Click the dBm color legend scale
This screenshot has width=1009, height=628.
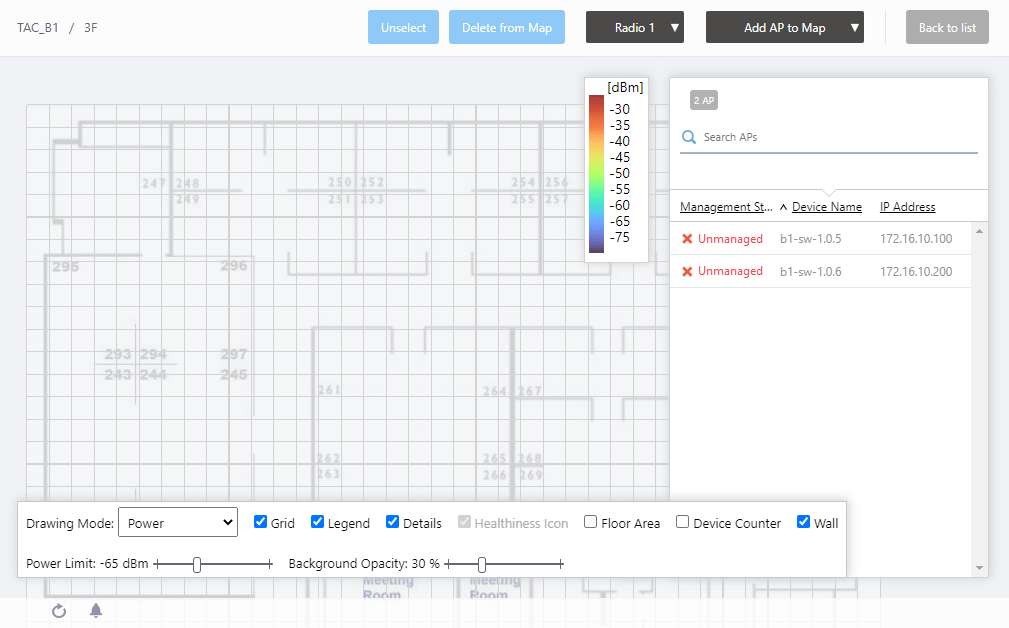point(596,173)
